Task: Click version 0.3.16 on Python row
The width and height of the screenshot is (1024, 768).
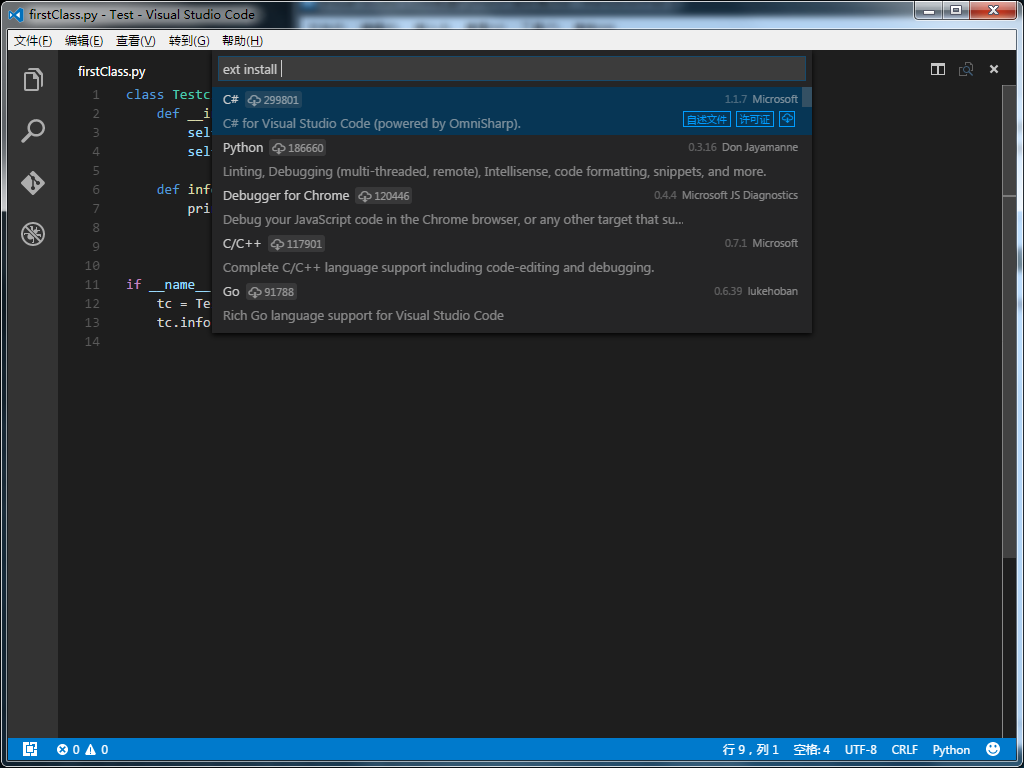Action: coord(702,148)
